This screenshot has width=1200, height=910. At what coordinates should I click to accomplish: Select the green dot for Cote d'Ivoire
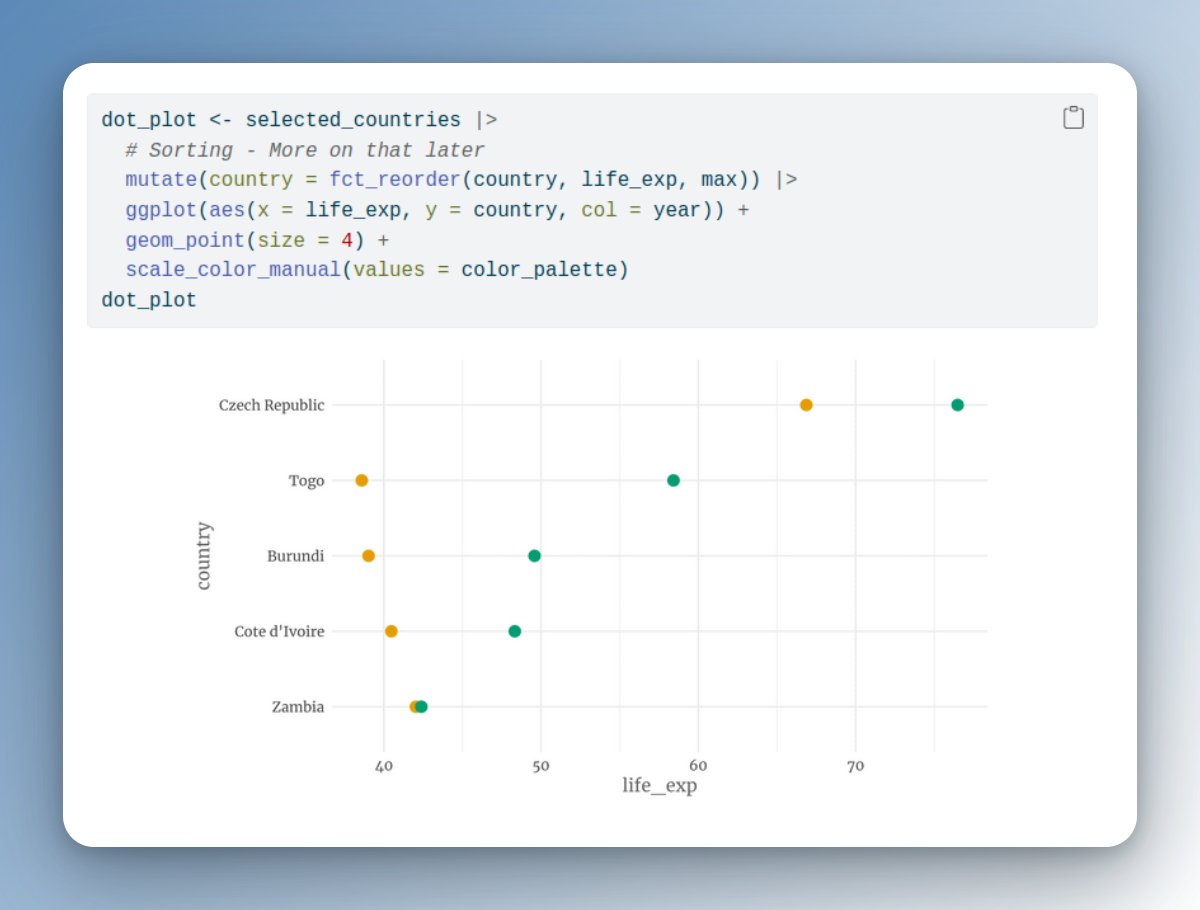515,631
